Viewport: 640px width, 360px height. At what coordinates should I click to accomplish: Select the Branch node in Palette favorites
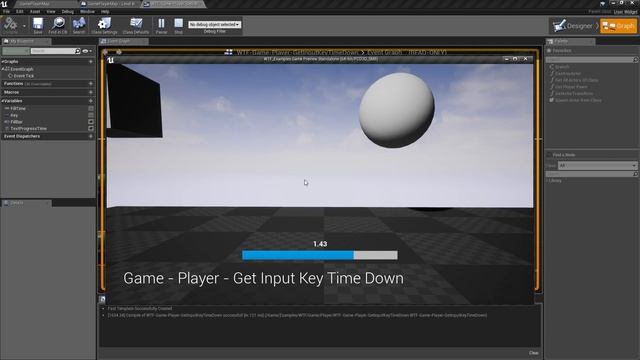click(x=562, y=67)
